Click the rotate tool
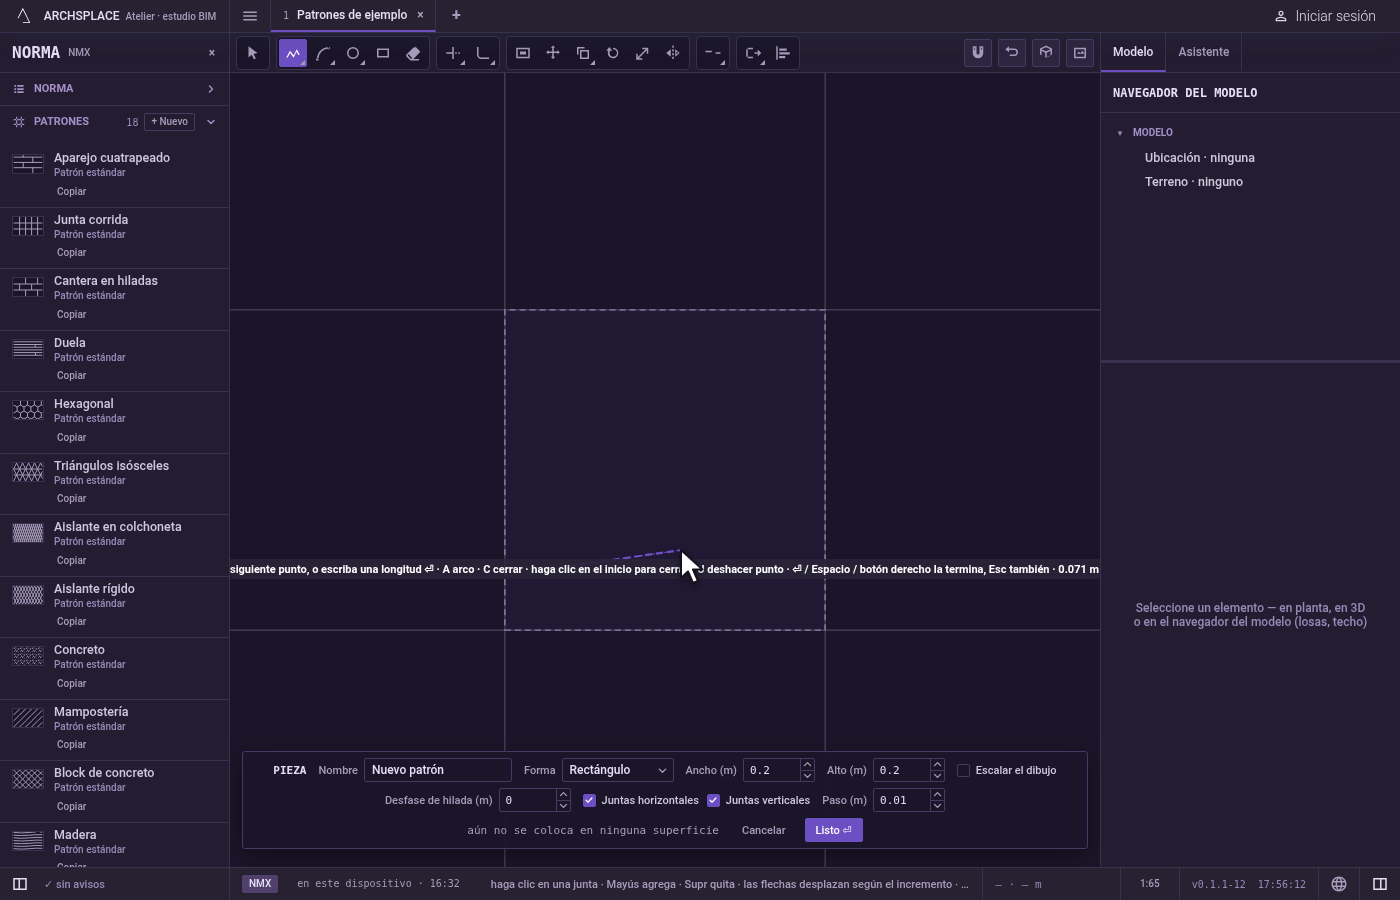The image size is (1400, 900). (613, 53)
